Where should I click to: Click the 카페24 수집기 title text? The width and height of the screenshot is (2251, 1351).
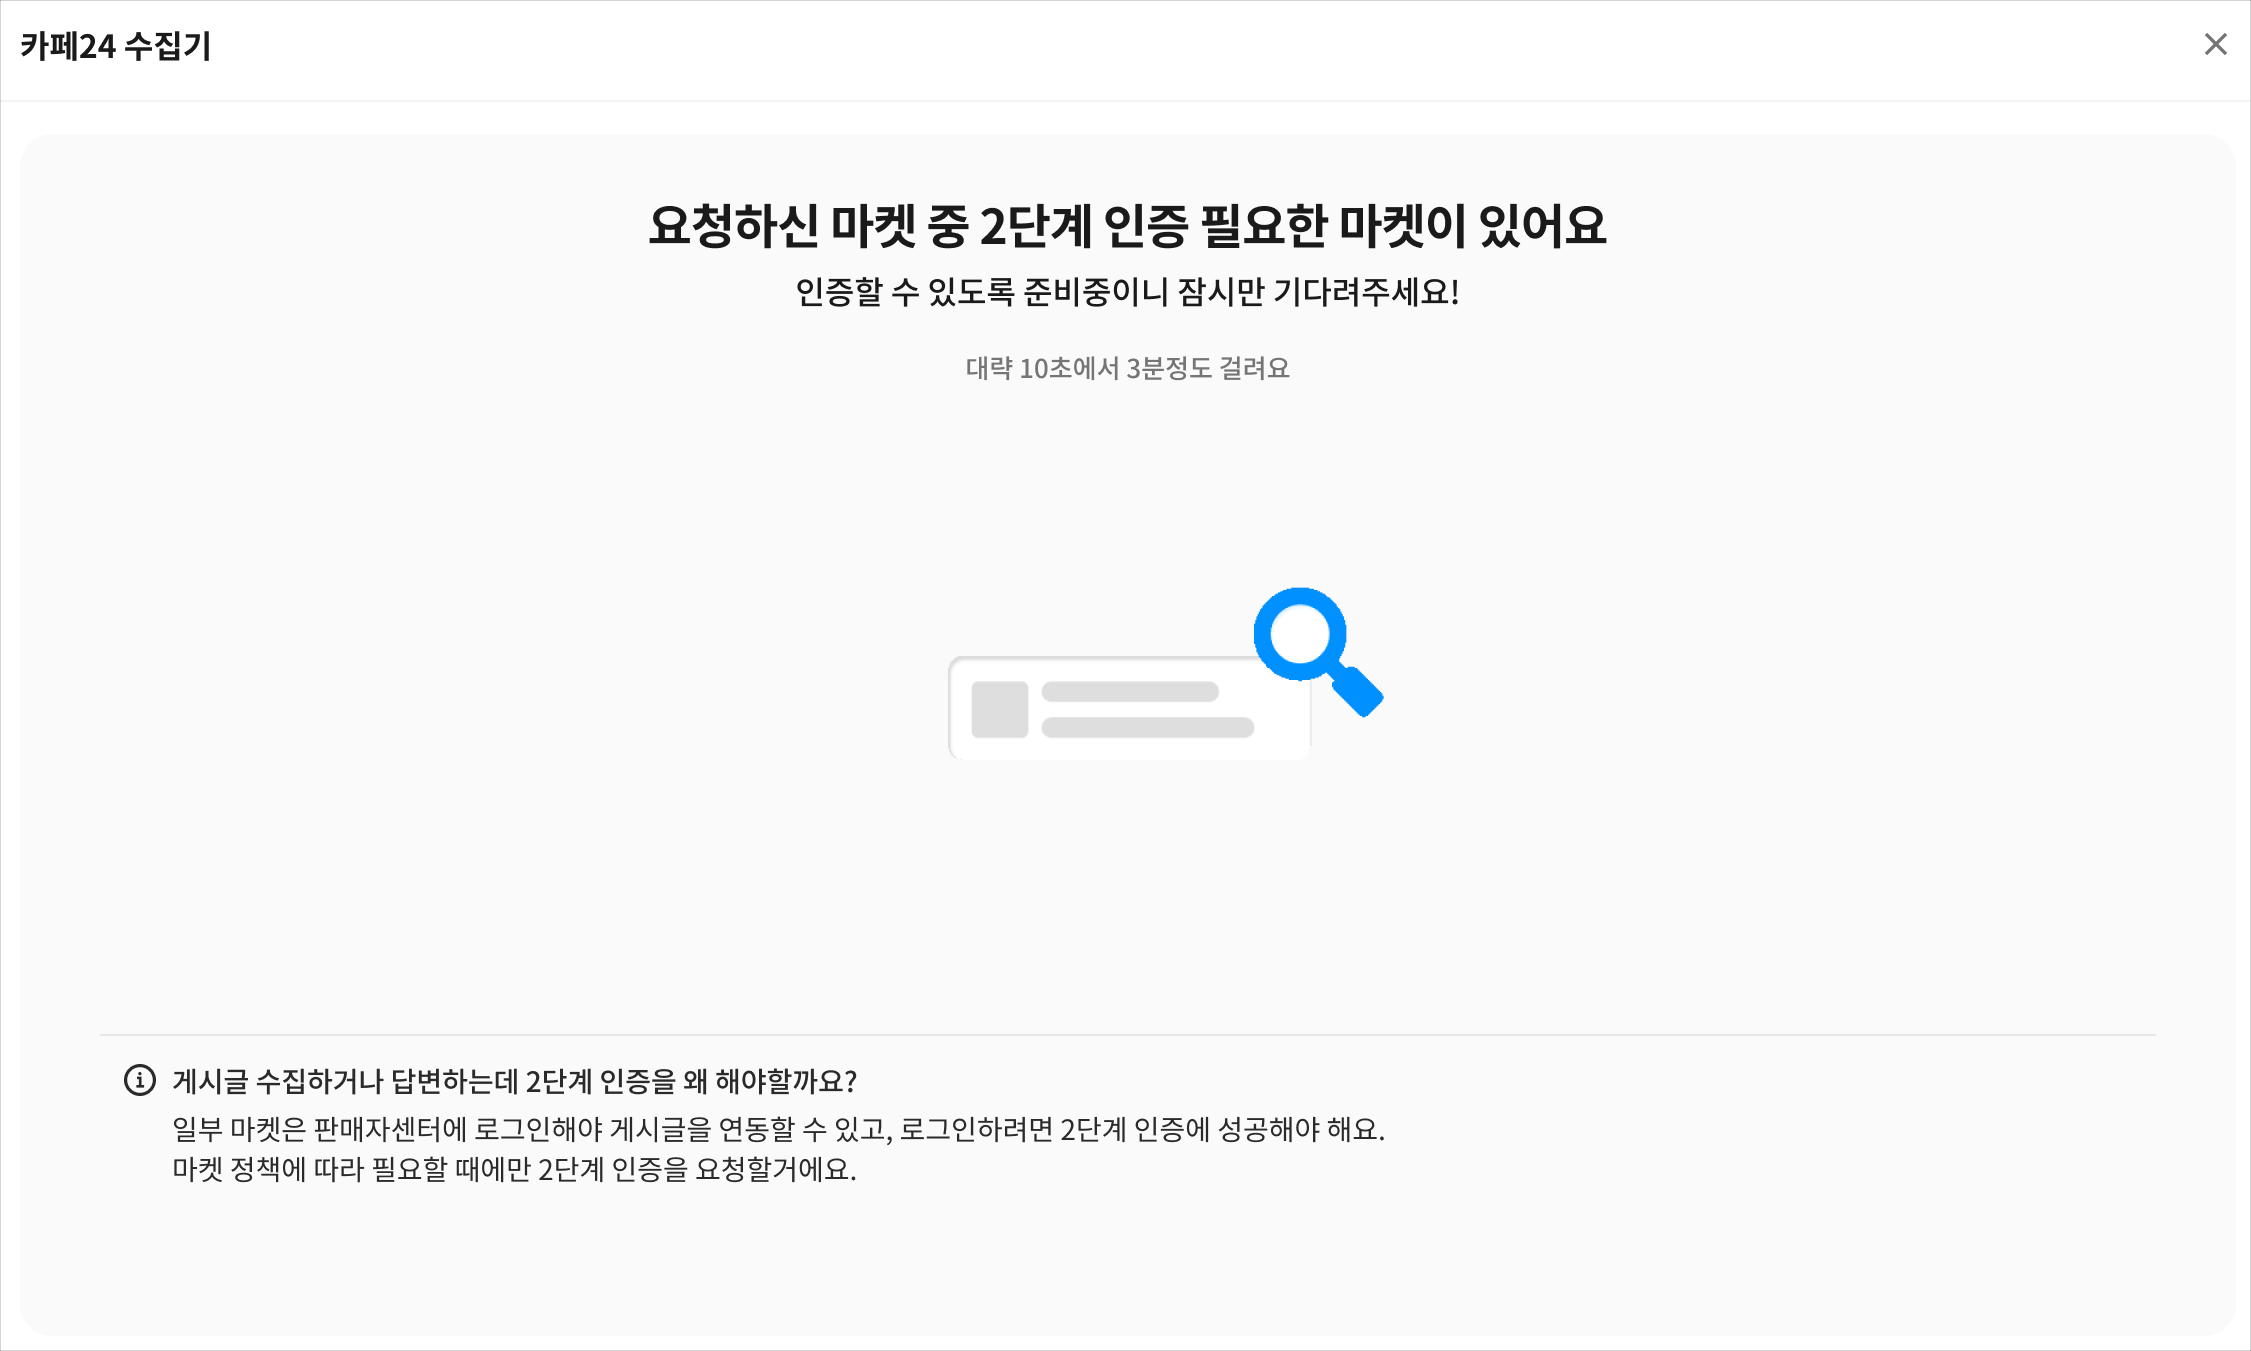116,46
